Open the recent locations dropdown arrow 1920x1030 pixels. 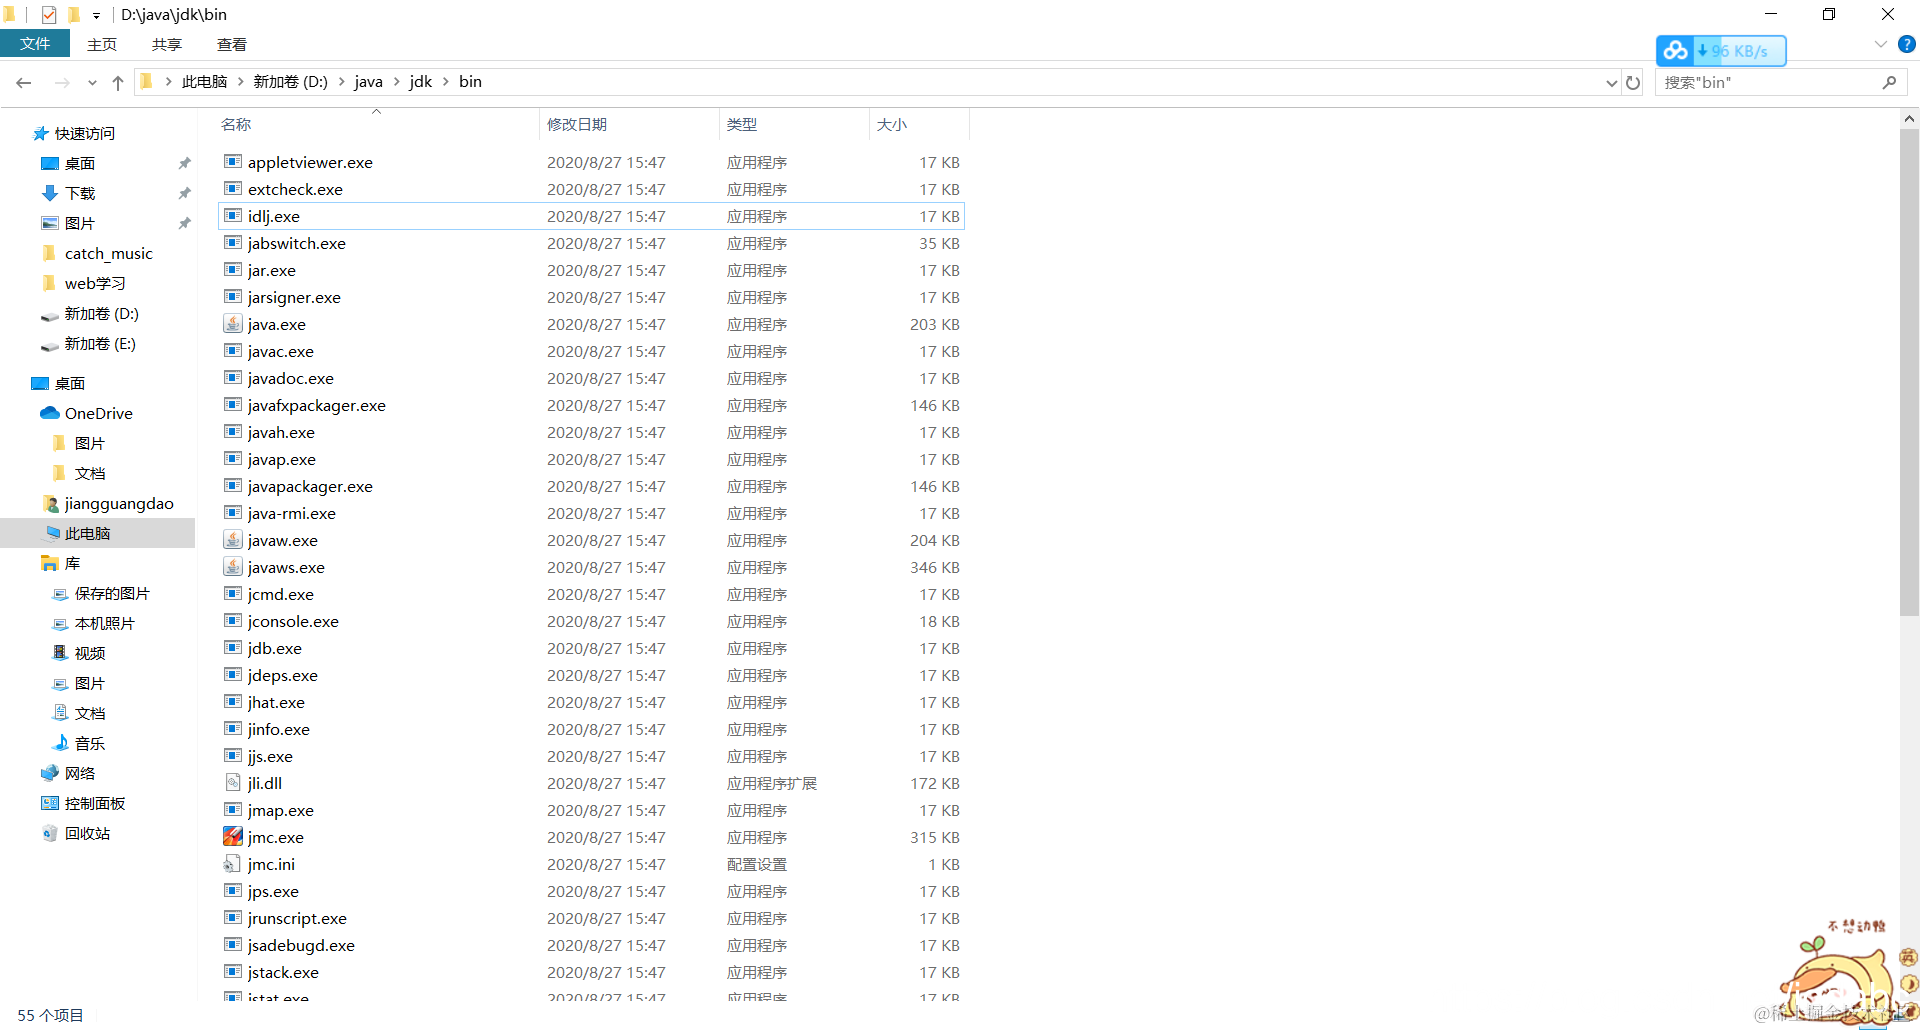tap(92, 83)
